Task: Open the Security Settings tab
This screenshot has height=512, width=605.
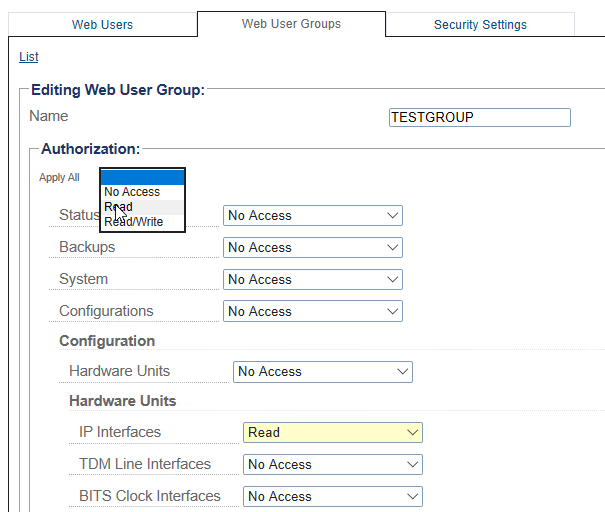Action: [480, 24]
